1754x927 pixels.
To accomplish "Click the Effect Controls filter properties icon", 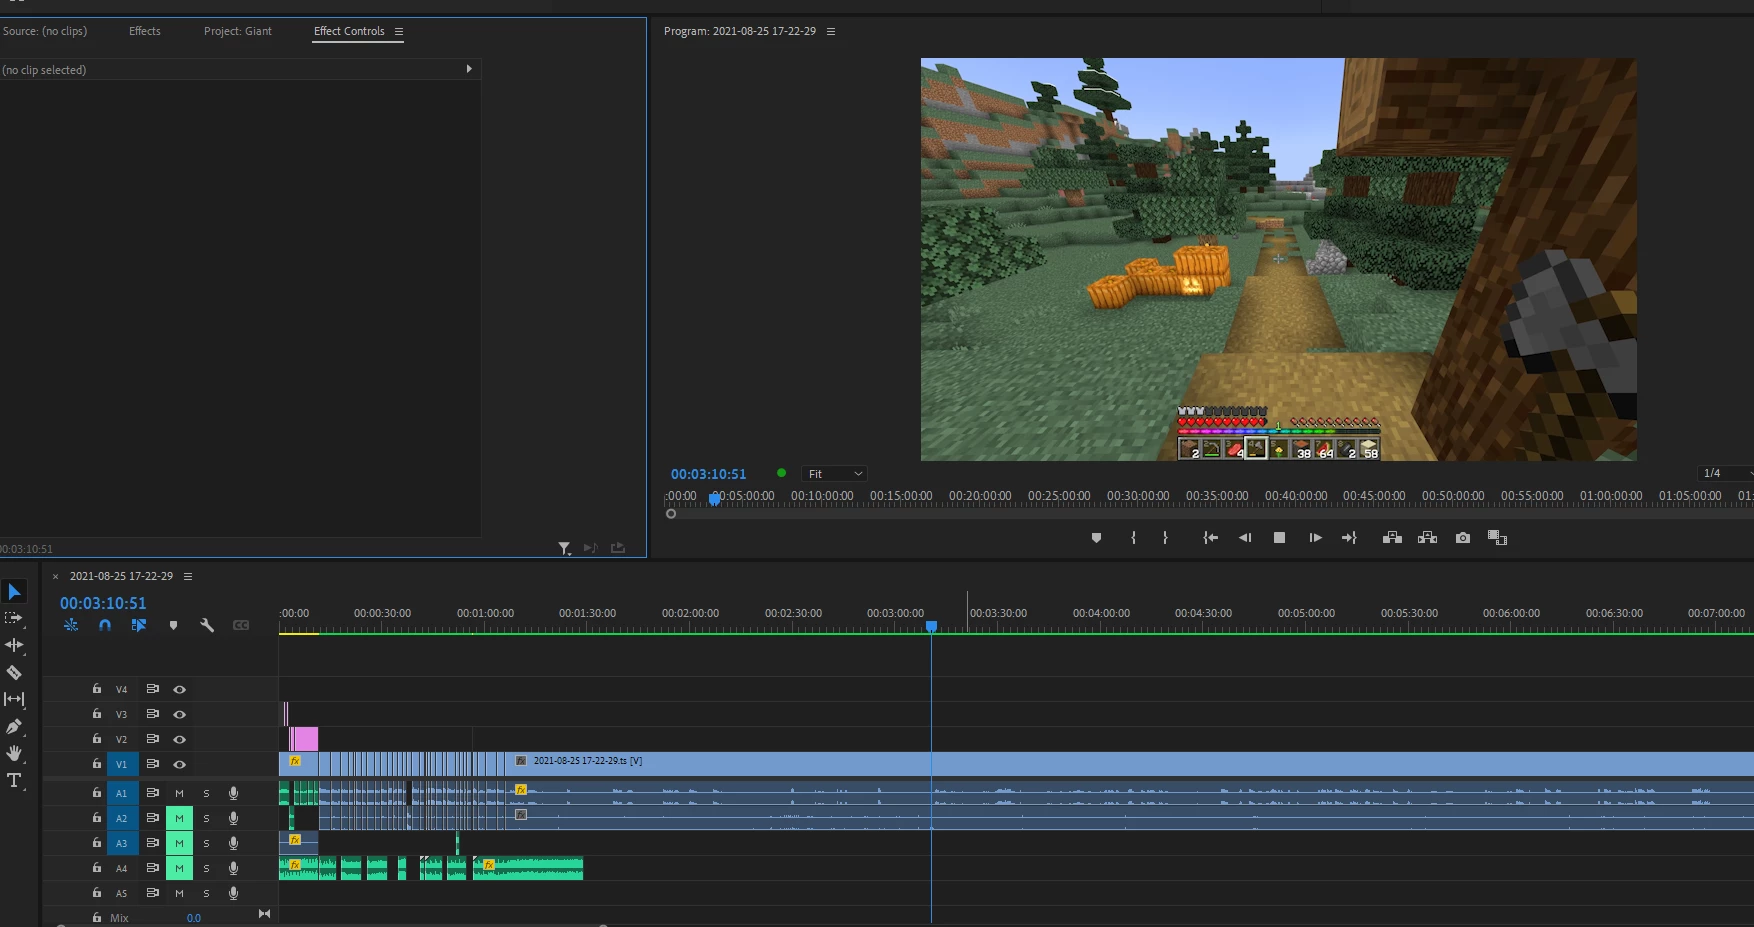I will (x=564, y=548).
